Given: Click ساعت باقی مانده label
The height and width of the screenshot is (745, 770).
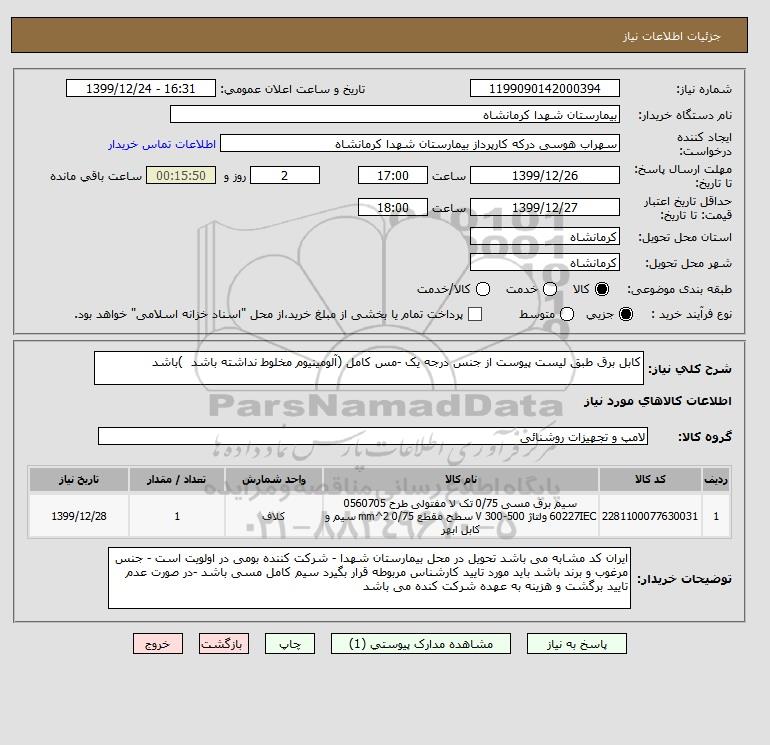Looking at the screenshot, I should (96, 176).
